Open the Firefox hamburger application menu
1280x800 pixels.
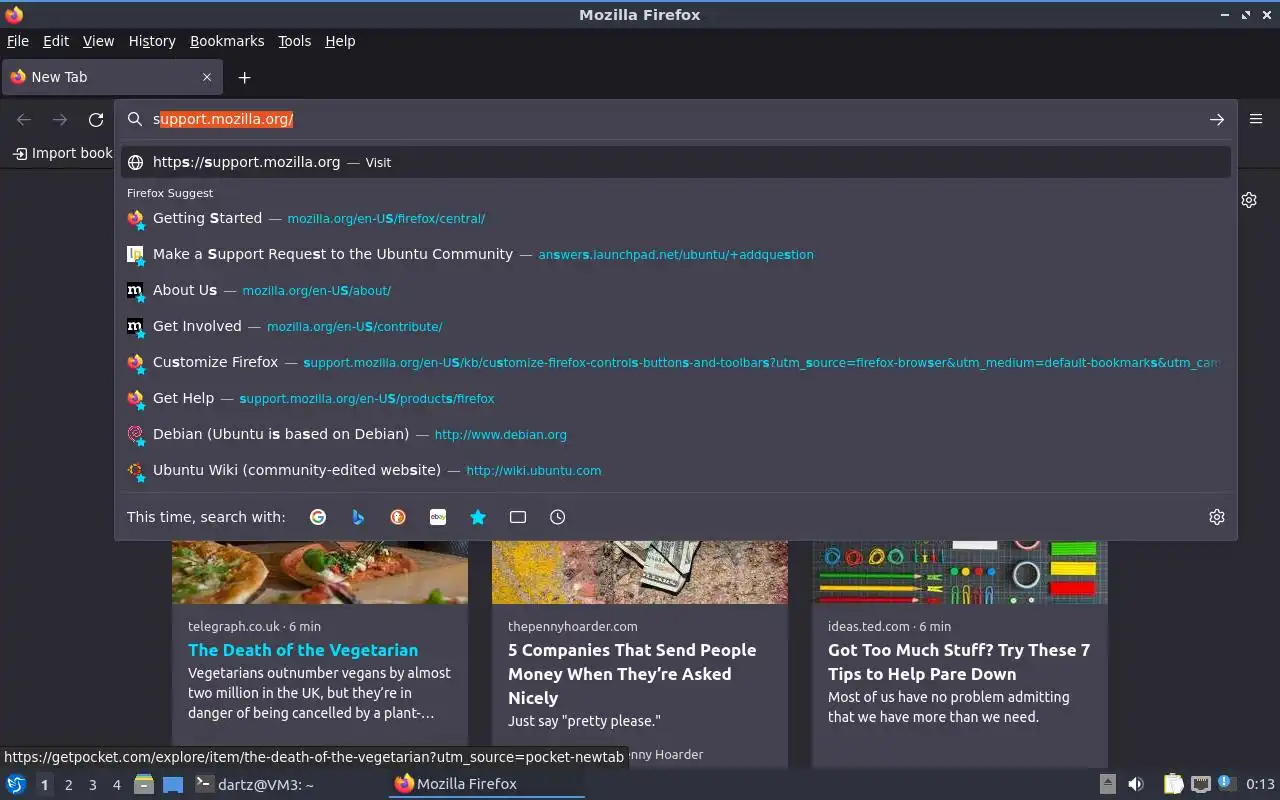click(x=1256, y=119)
